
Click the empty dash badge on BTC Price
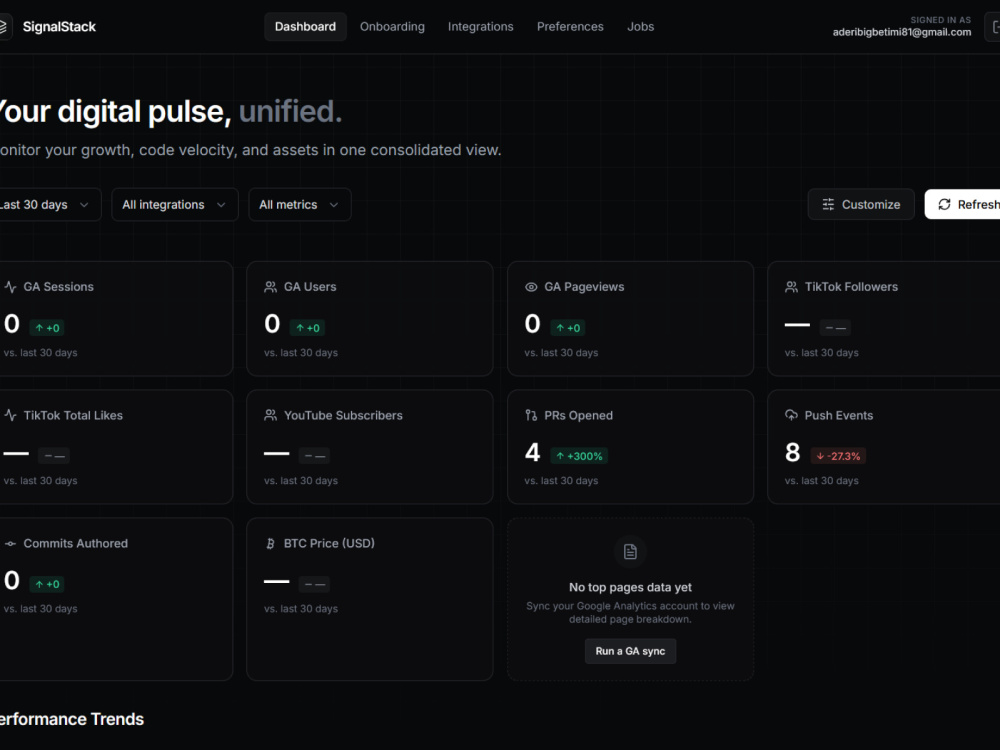click(x=314, y=584)
